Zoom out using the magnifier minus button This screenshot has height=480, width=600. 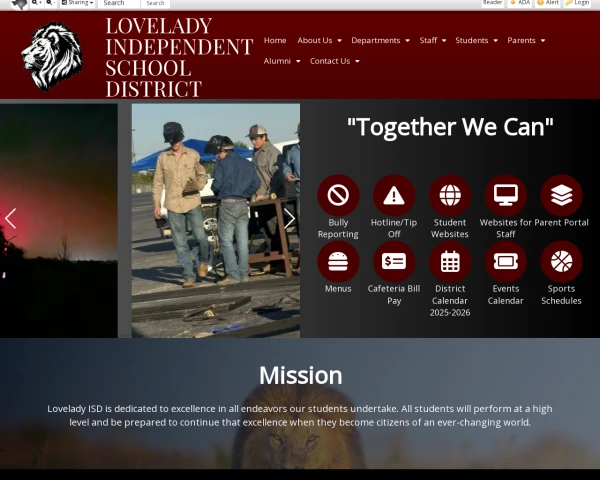[51, 3]
